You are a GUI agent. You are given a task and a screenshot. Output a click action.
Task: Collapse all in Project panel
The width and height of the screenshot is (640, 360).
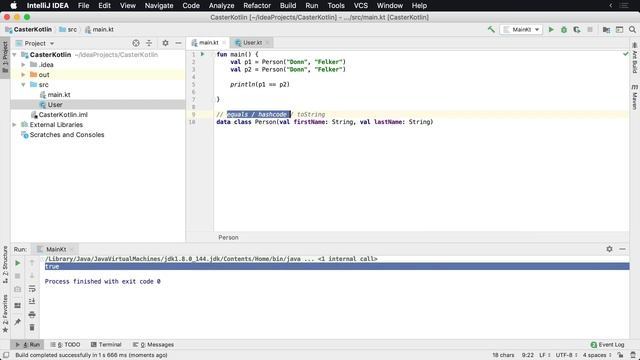click(149, 43)
